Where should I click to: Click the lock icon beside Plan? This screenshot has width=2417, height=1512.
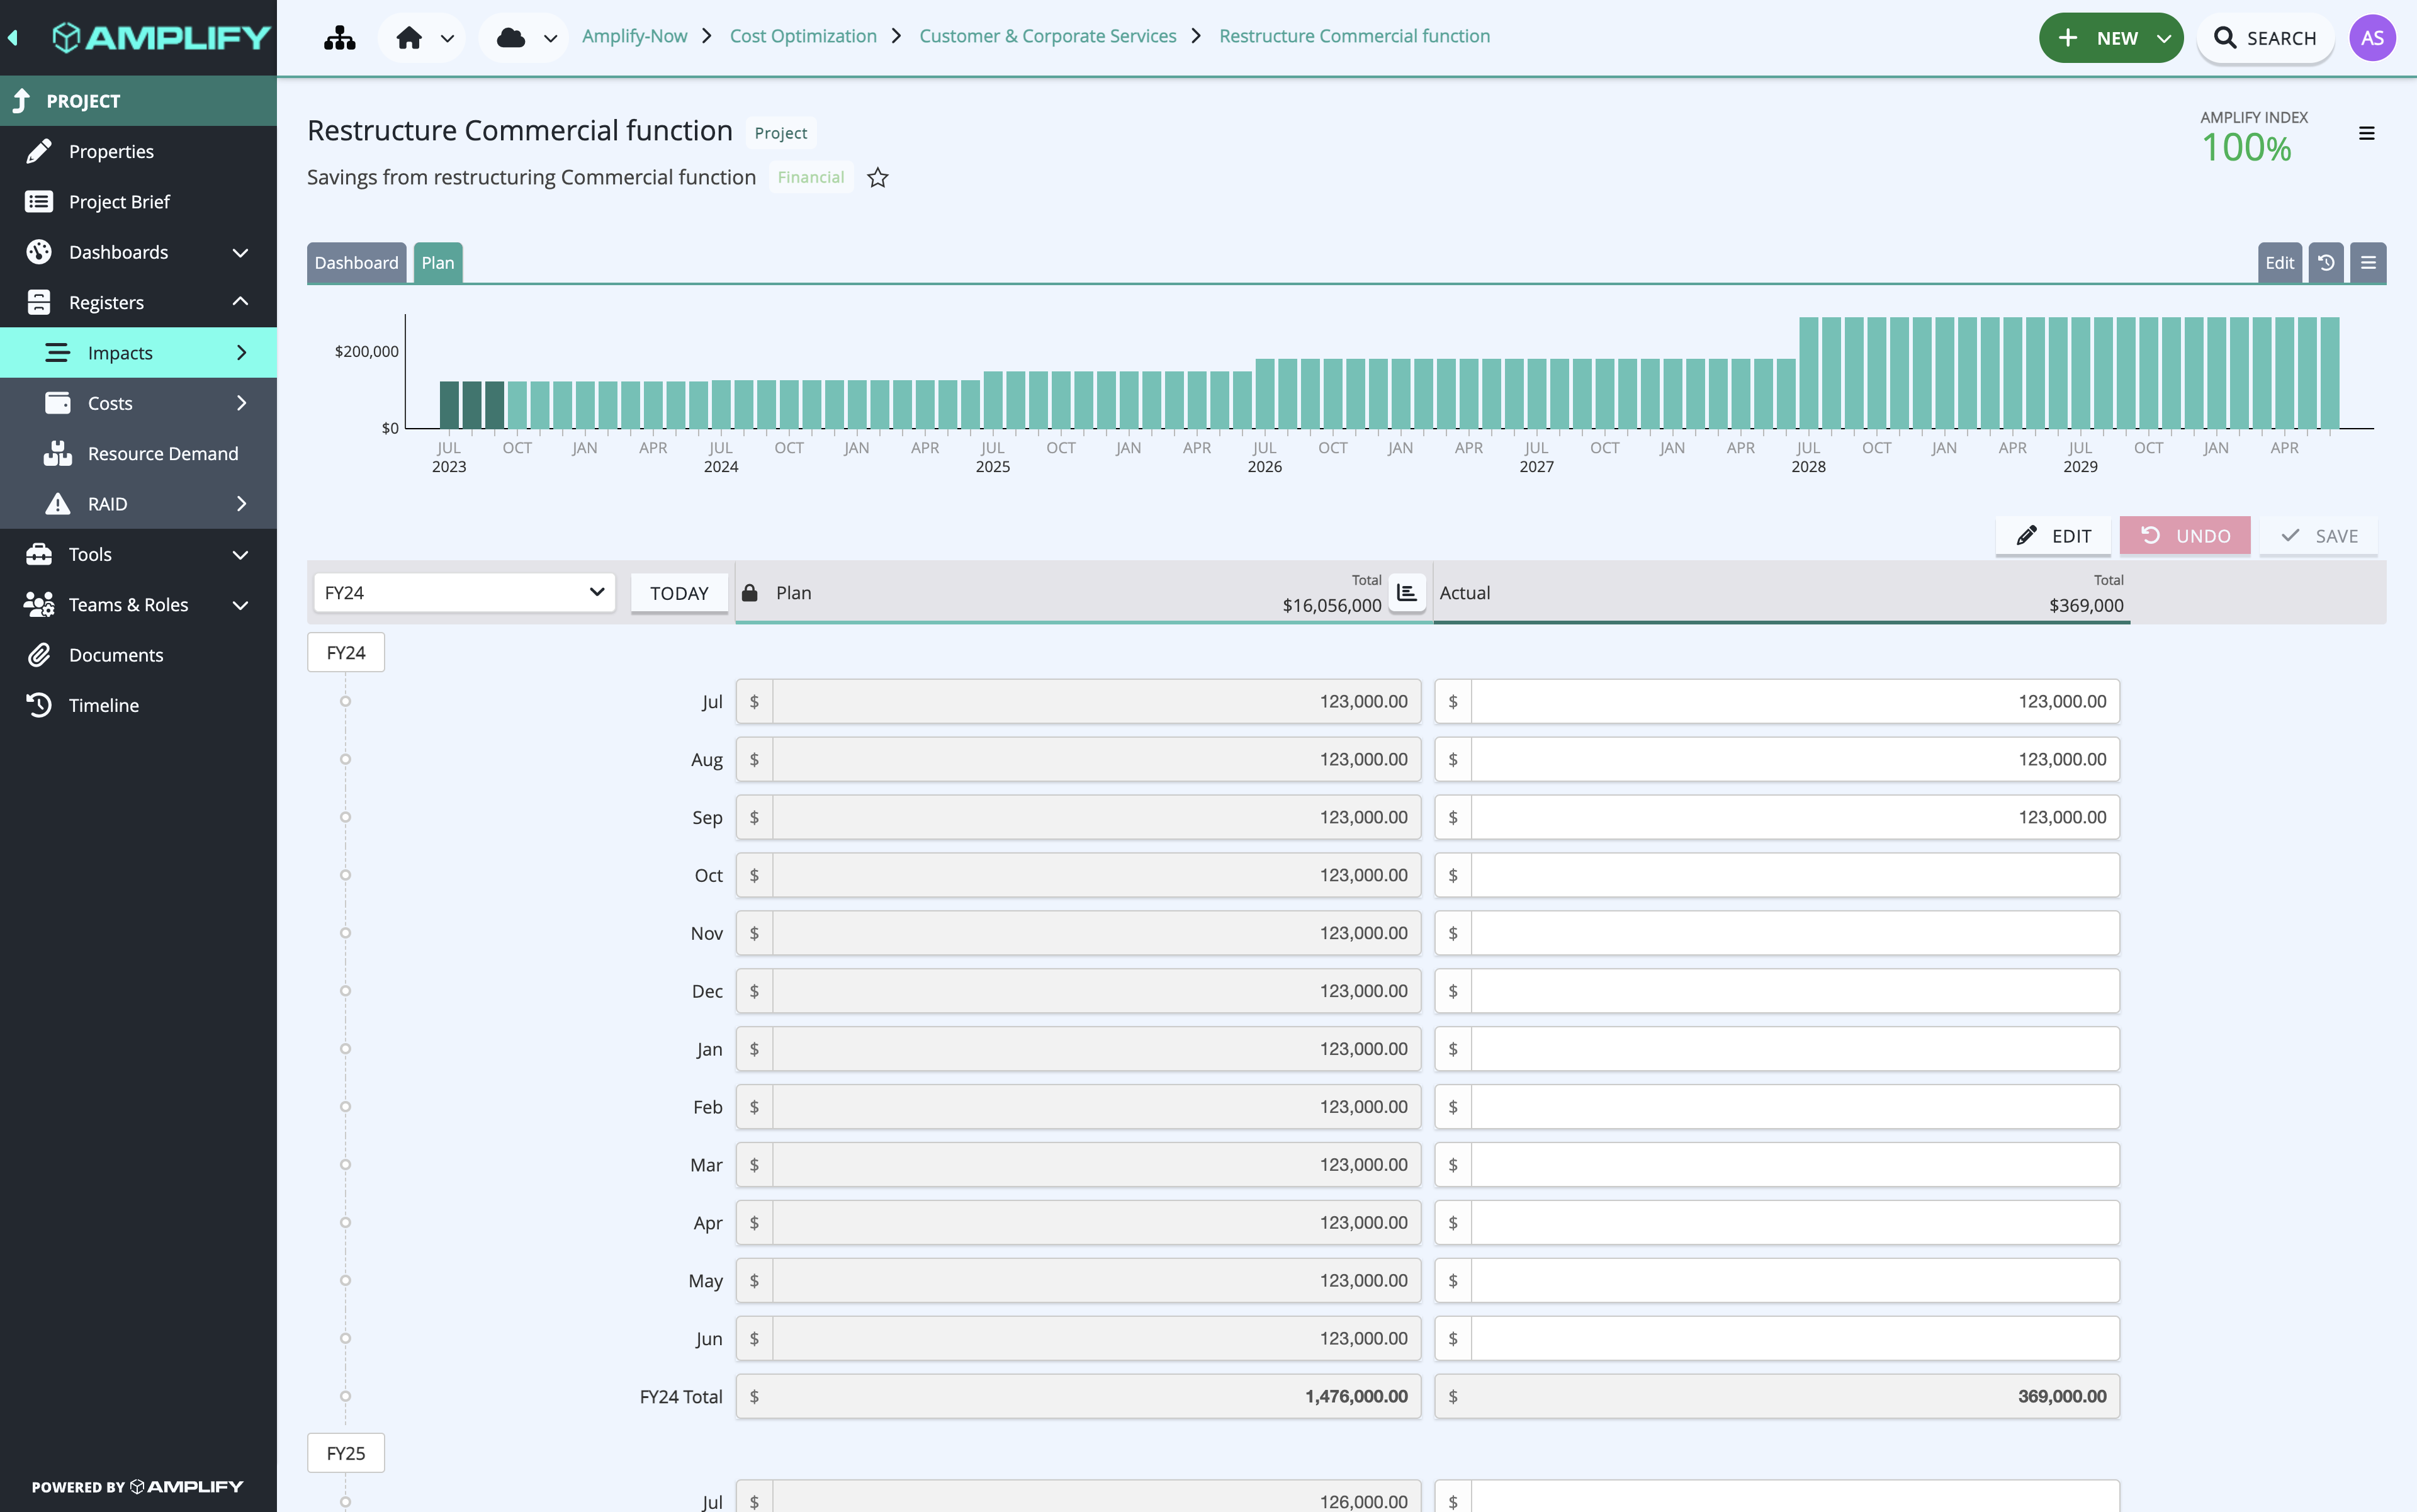(x=749, y=592)
